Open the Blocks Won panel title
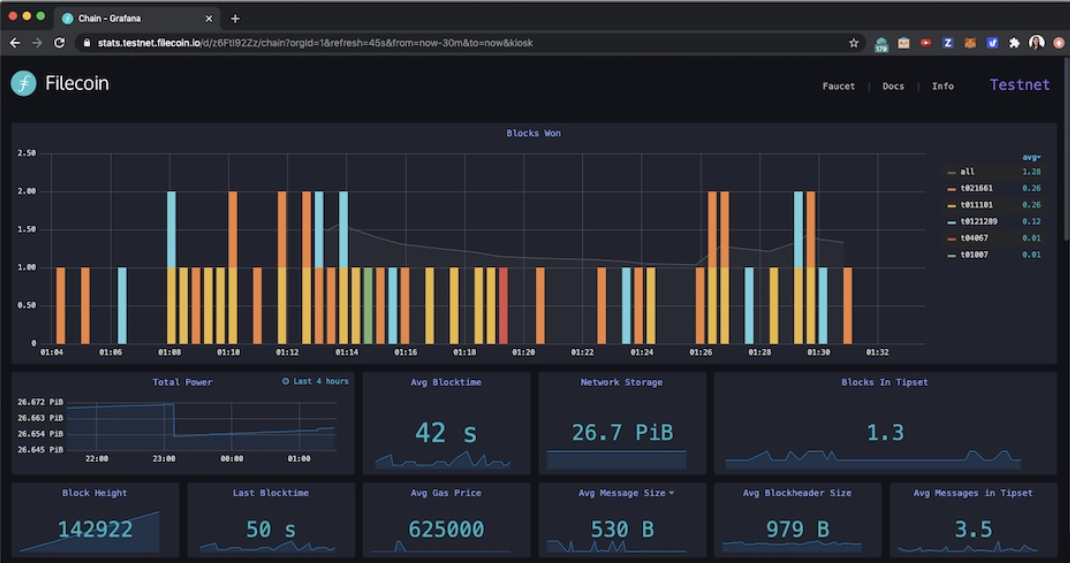The height and width of the screenshot is (563, 1070). [534, 133]
